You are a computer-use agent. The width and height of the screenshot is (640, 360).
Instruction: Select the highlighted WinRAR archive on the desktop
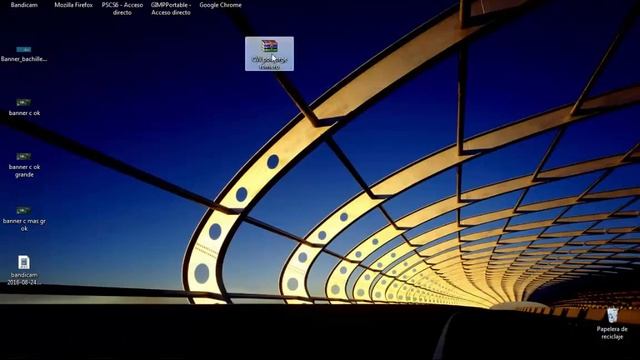269,53
